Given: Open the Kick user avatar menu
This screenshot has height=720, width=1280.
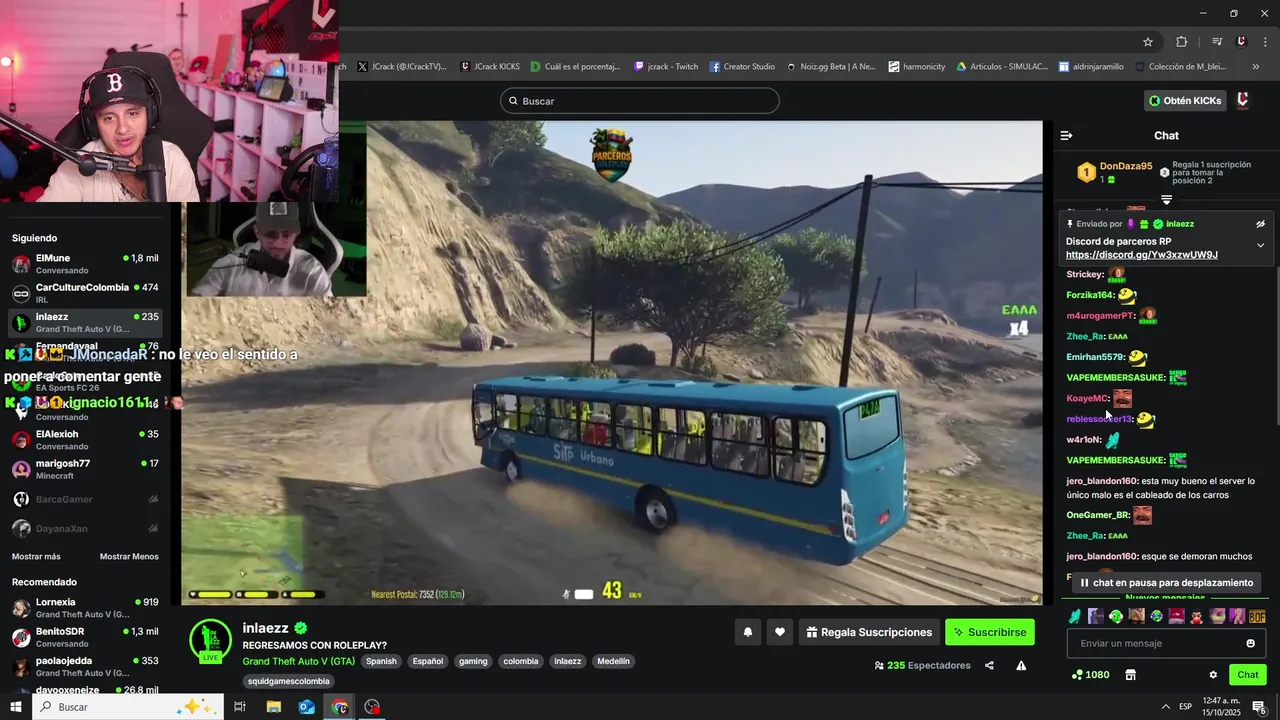Looking at the screenshot, I should (1243, 101).
